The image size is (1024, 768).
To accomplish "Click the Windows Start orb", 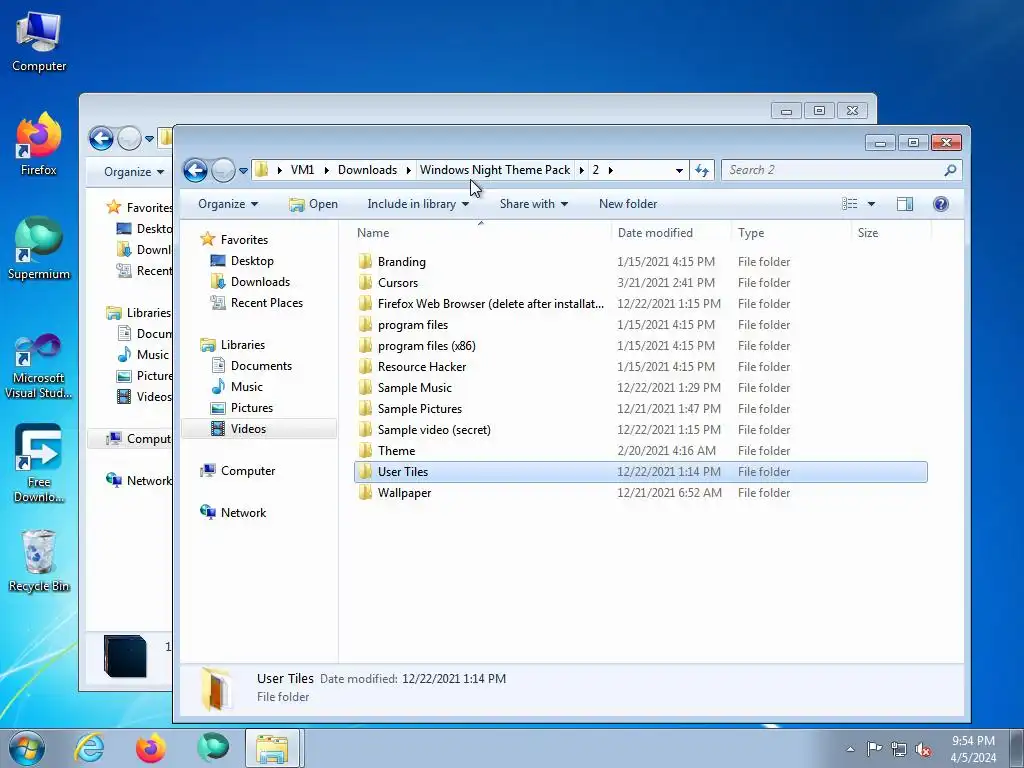I will coord(27,748).
